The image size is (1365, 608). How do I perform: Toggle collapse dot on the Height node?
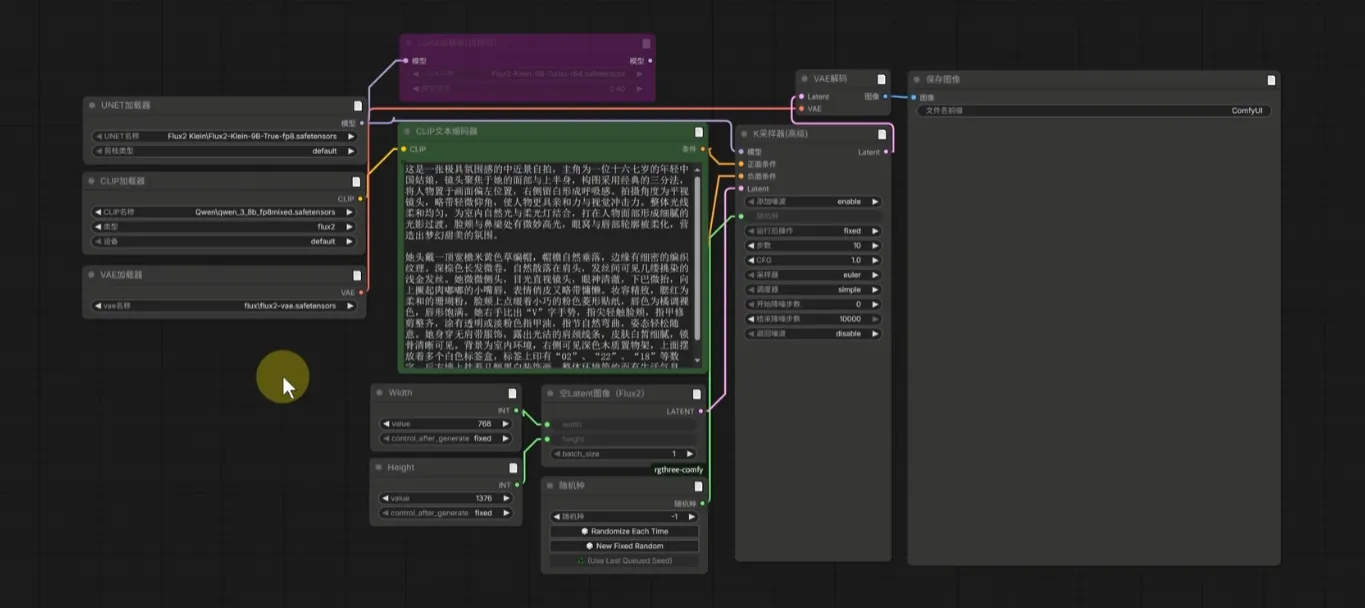click(x=380, y=467)
